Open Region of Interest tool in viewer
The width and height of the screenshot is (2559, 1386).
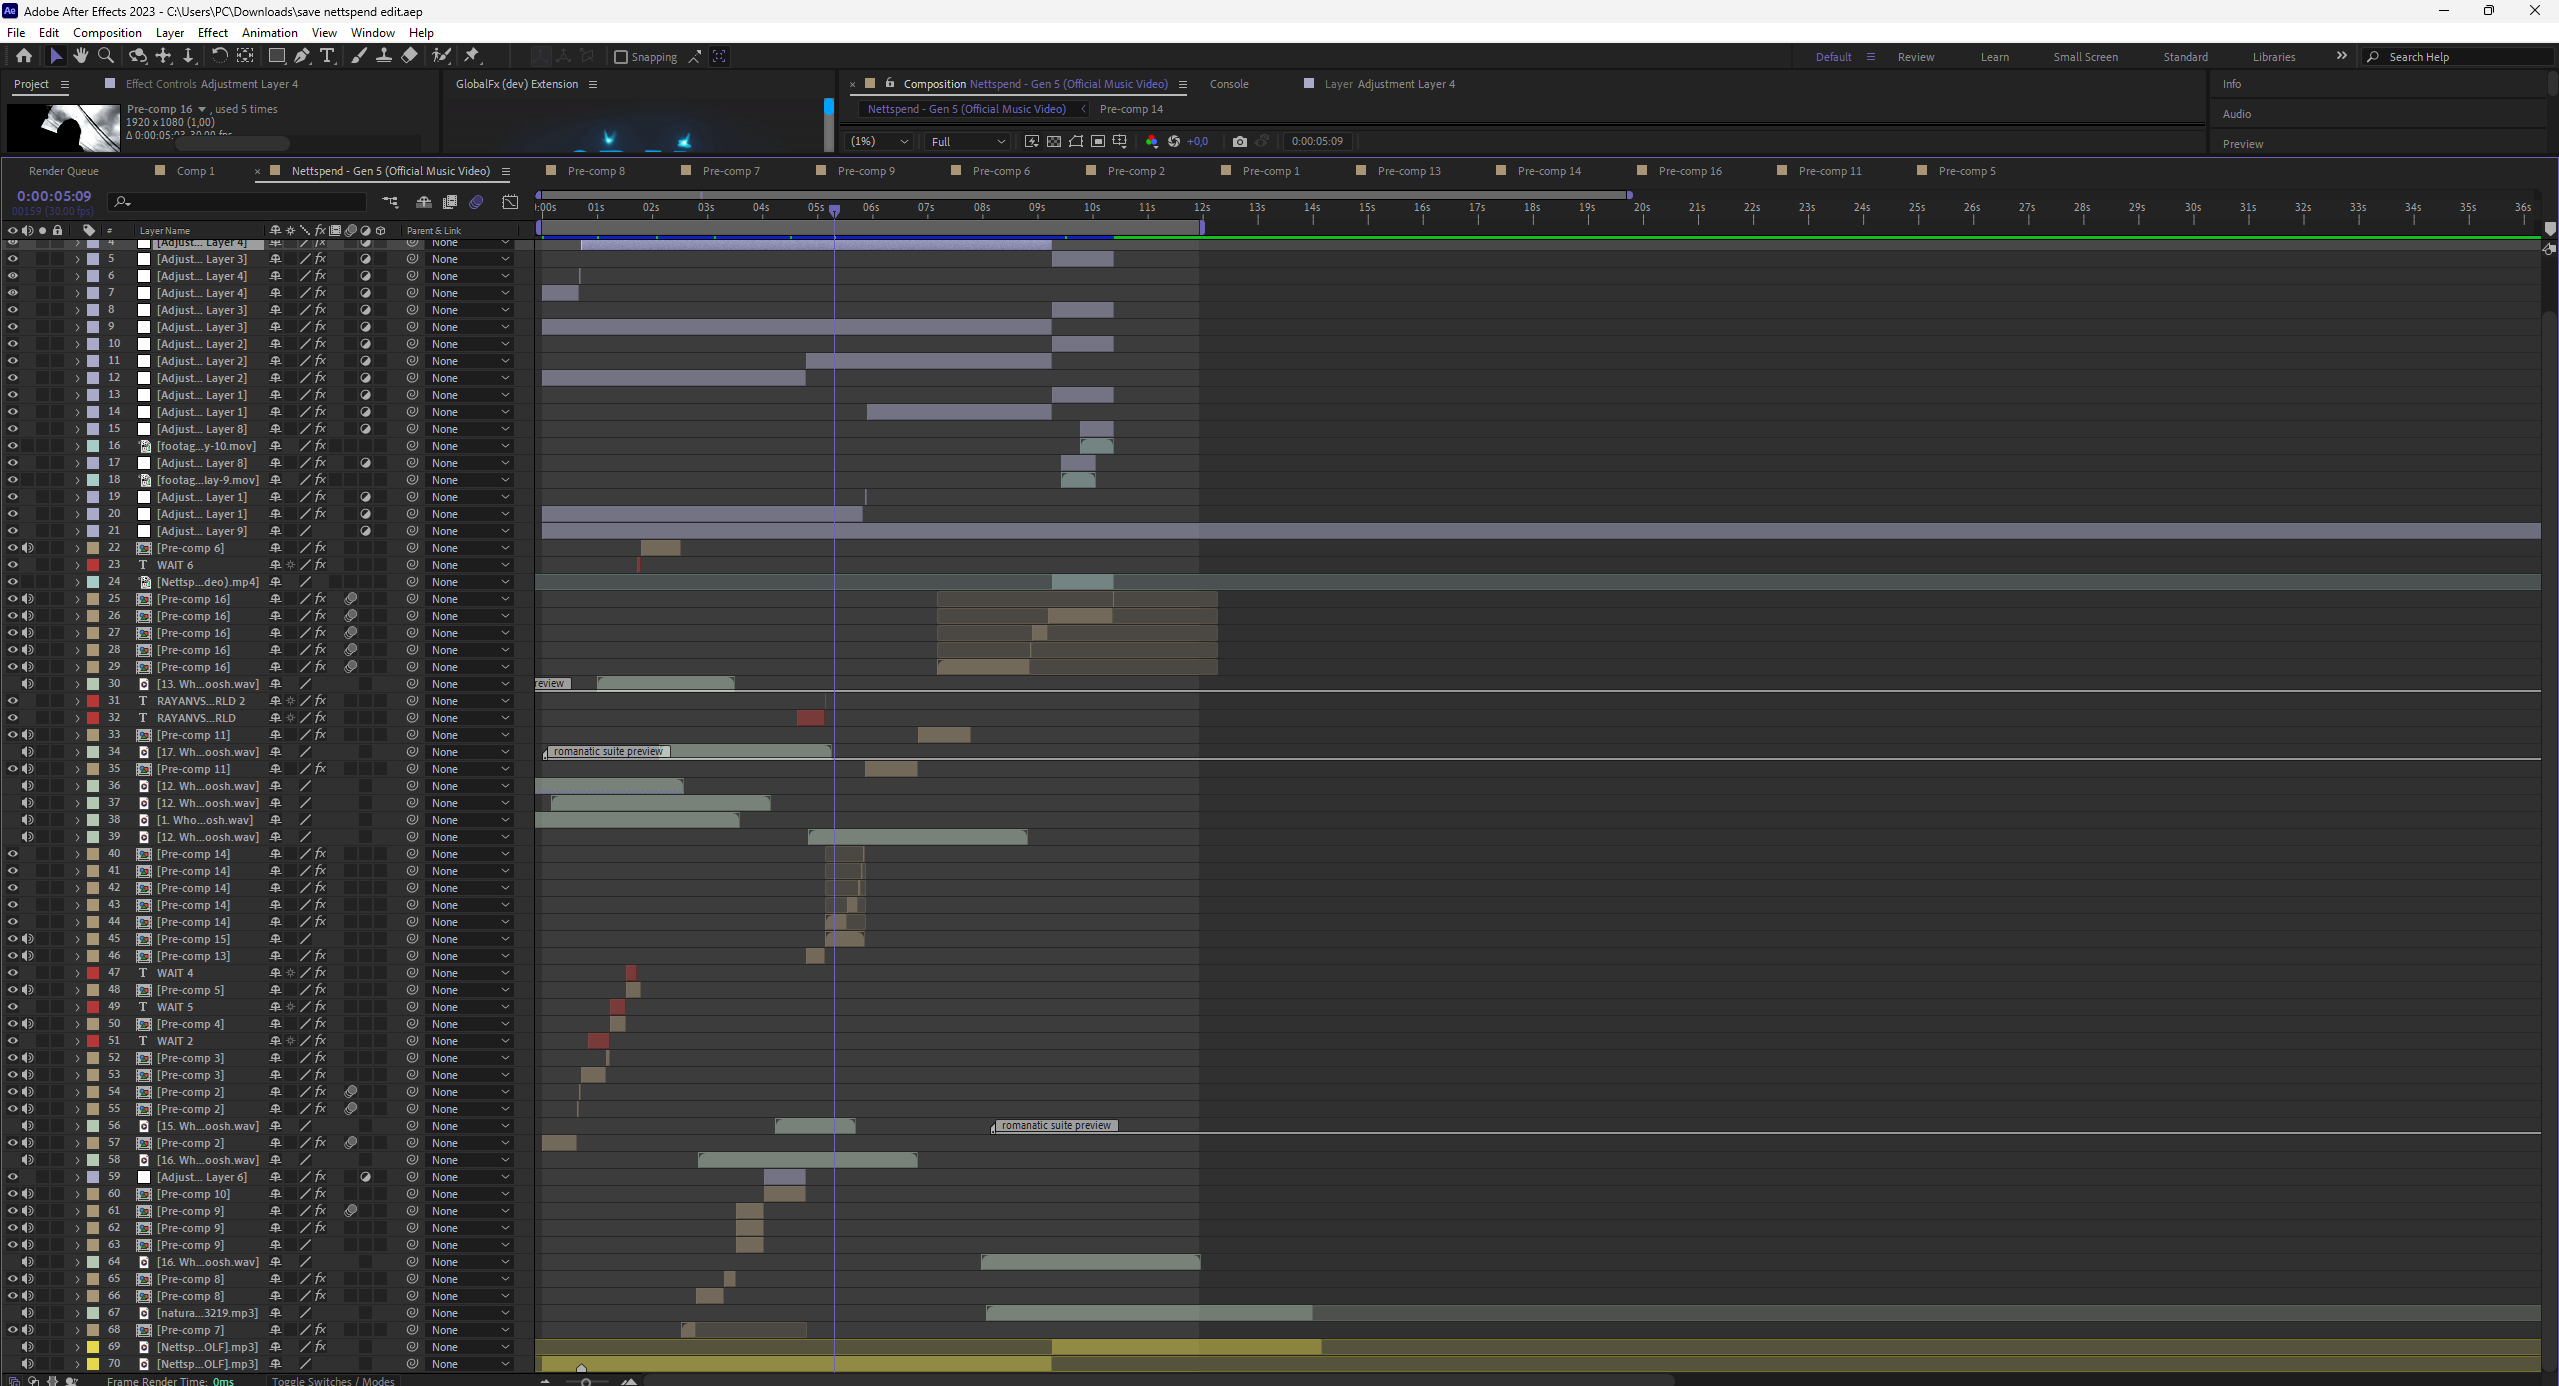(x=1098, y=141)
